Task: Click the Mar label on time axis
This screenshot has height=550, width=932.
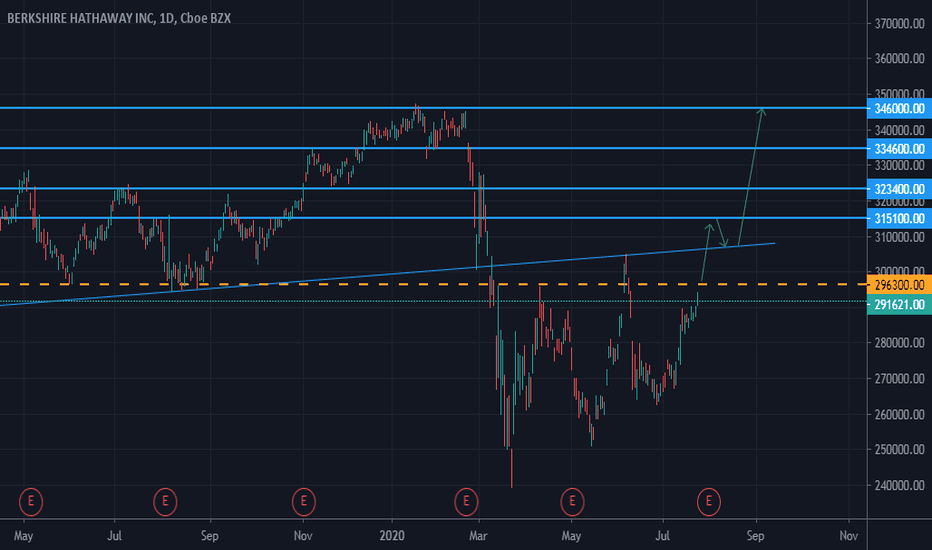Action: (x=478, y=536)
